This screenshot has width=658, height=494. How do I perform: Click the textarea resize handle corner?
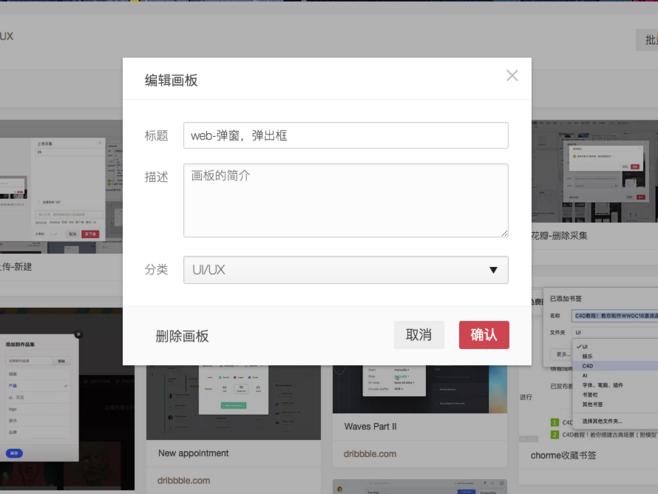click(x=504, y=233)
